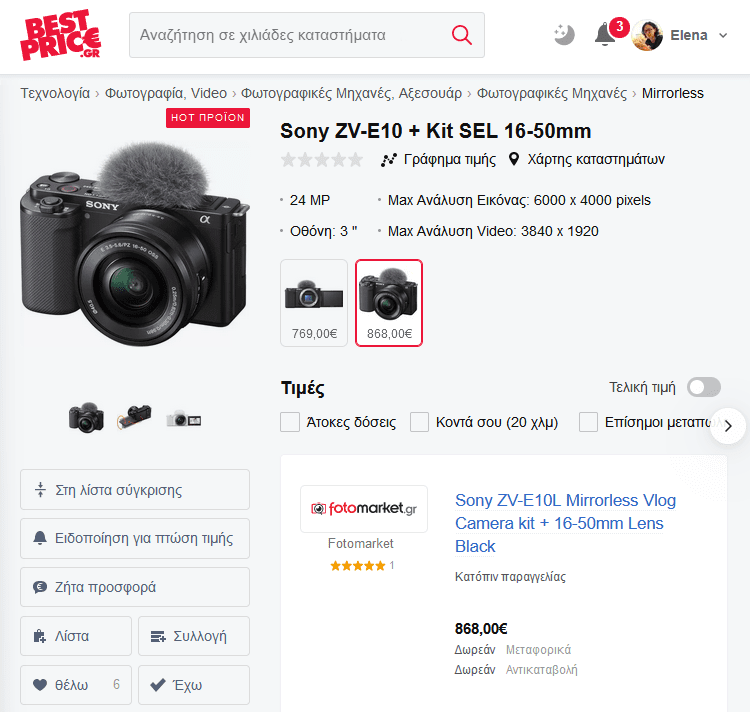Open Χάρτης καταστημάτων store map
The image size is (750, 712).
[586, 159]
